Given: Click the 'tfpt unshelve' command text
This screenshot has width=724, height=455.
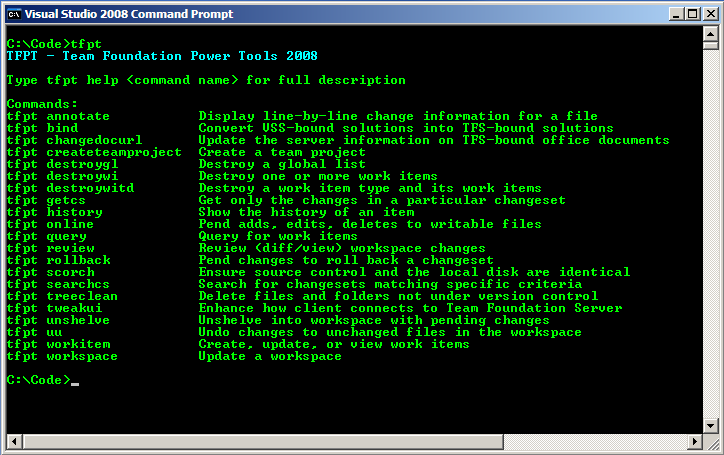Looking at the screenshot, I should [58, 320].
